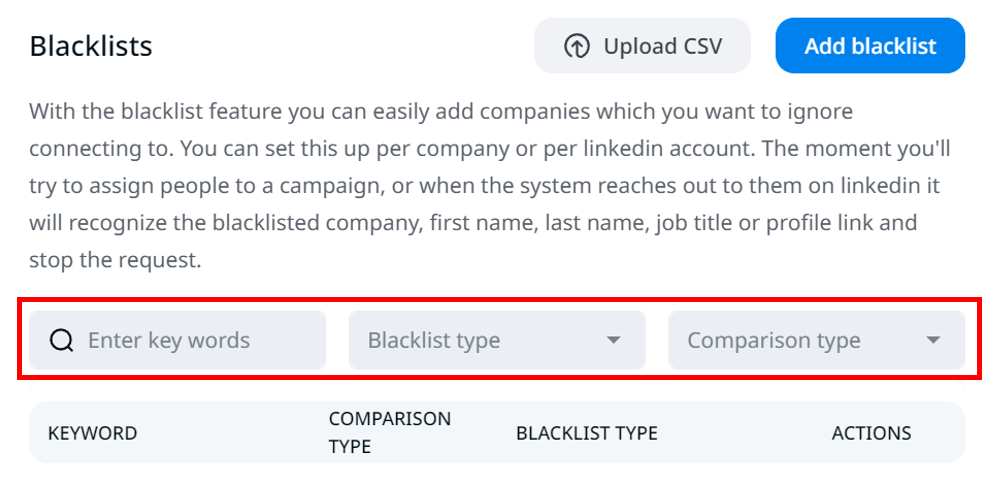Click the Blacklists page heading
The image size is (984, 481).
91,46
